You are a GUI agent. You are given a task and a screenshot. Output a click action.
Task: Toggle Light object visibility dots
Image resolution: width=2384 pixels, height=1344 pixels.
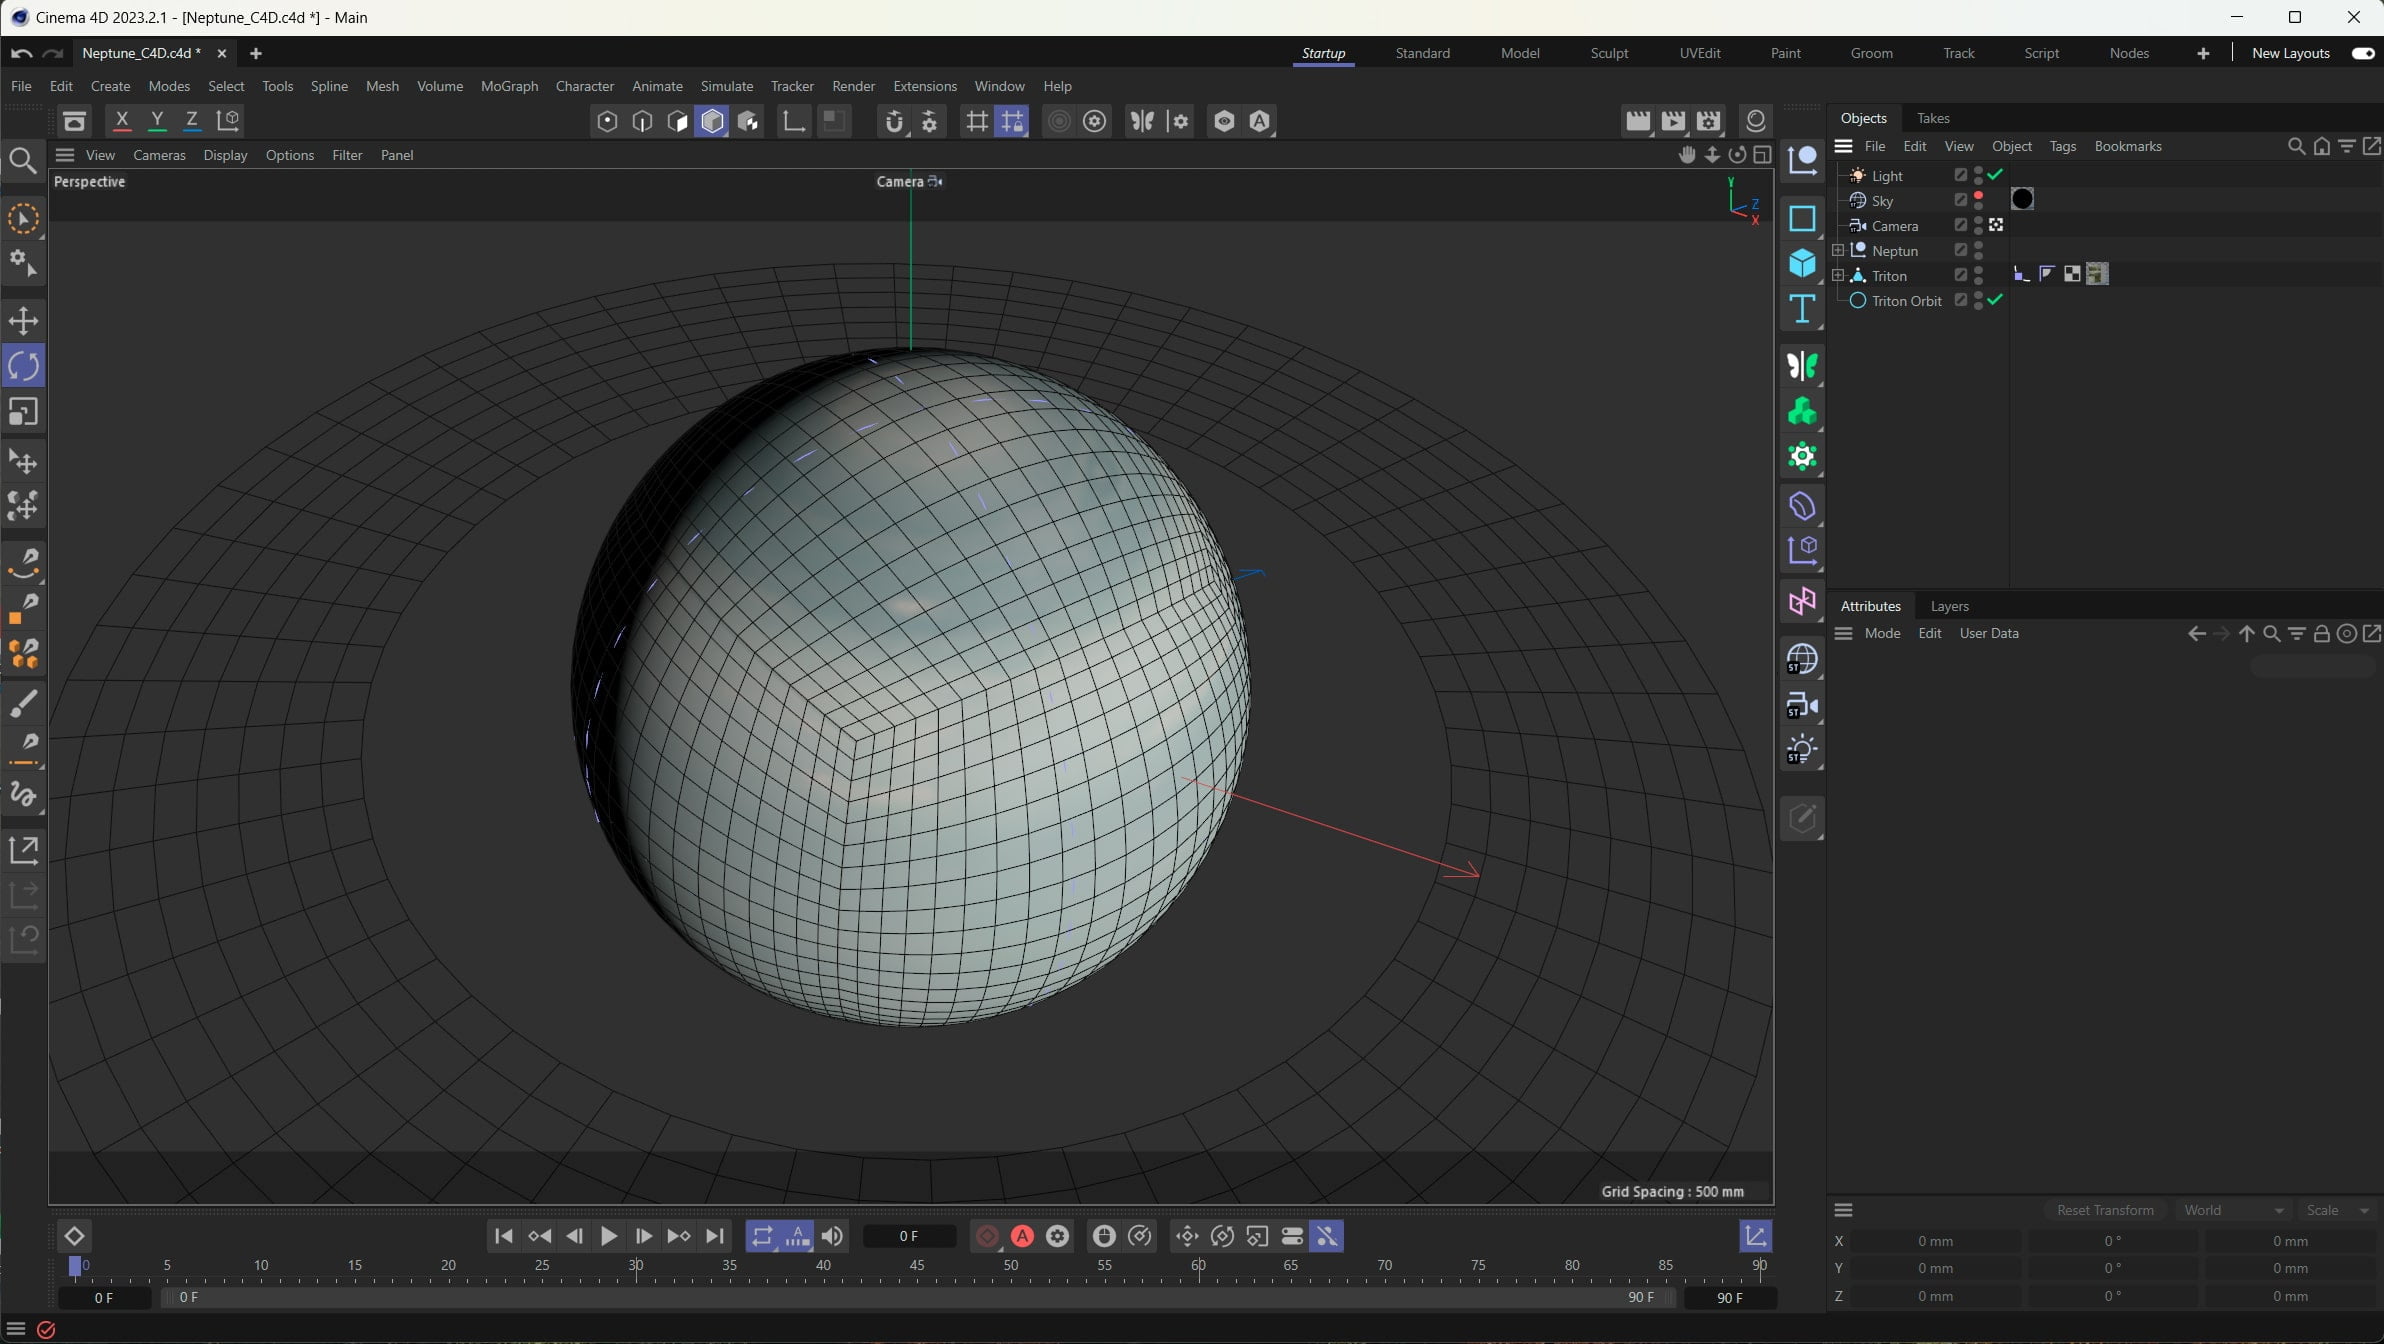tap(1978, 176)
